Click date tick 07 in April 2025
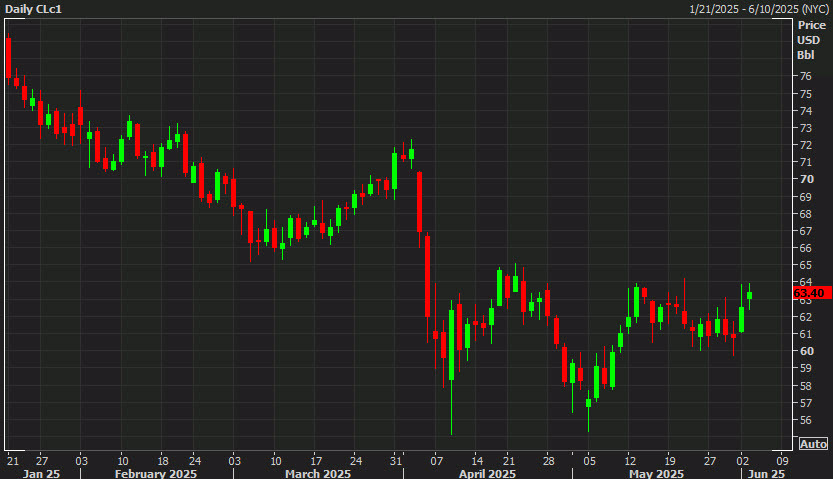833x479 pixels. (x=437, y=461)
